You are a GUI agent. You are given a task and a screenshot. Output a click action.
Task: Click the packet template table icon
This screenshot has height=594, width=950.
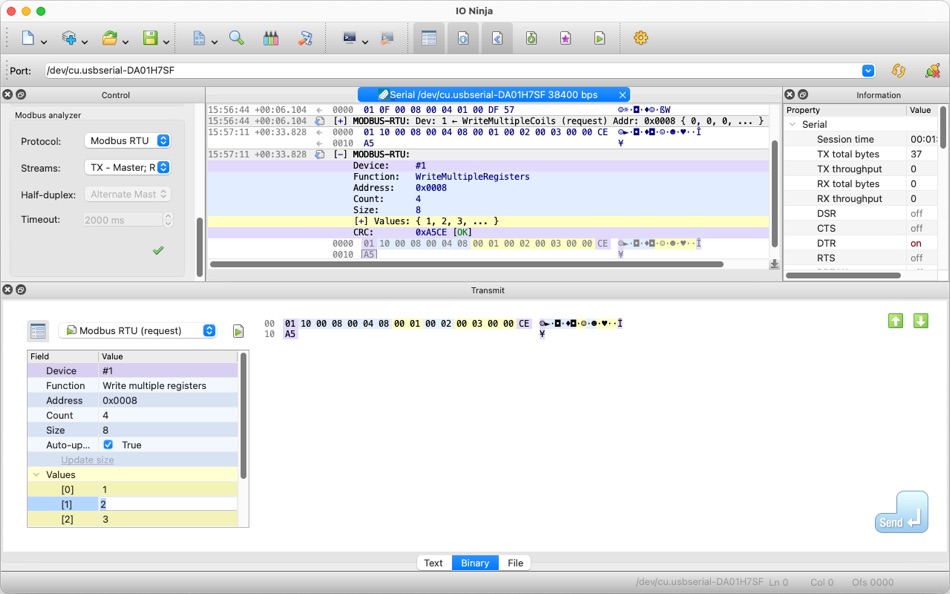pos(38,331)
